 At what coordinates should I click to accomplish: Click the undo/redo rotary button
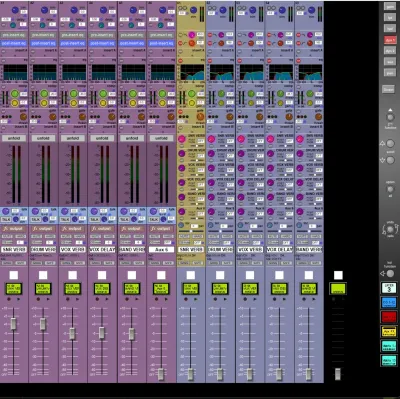[x=390, y=229]
